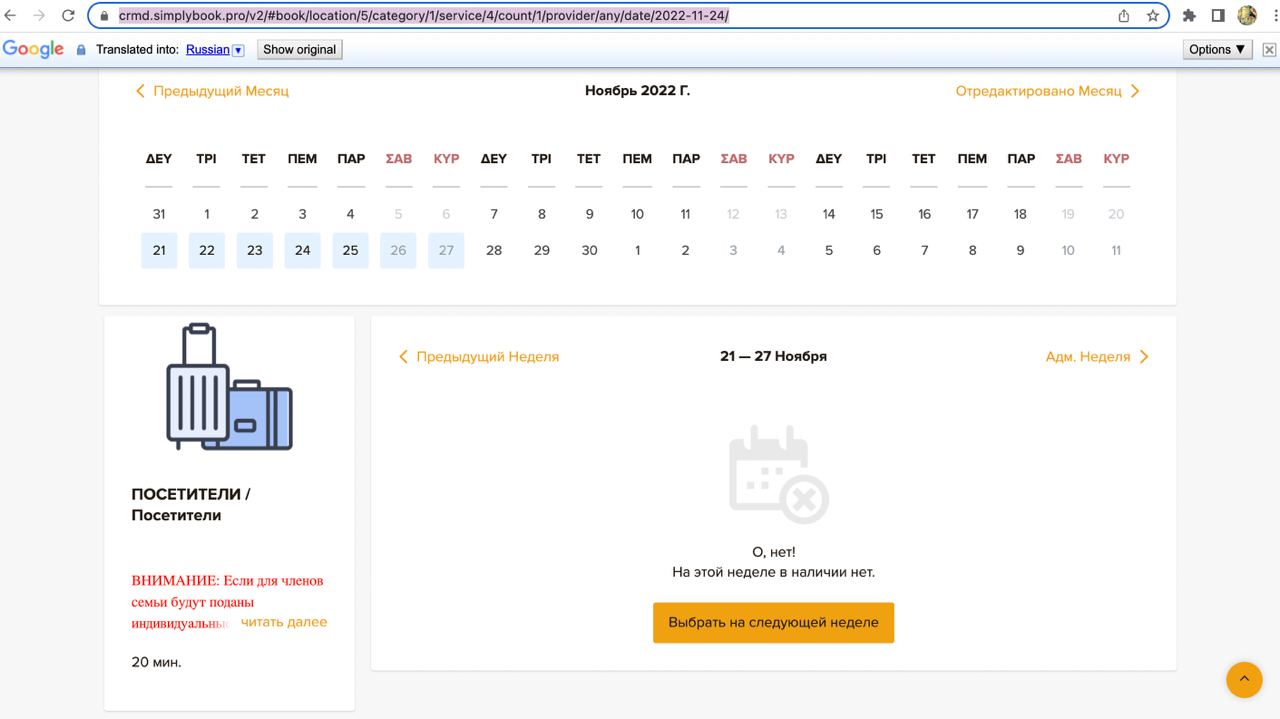Open the extensions puzzle icon
This screenshot has height=719, width=1280.
(1189, 16)
